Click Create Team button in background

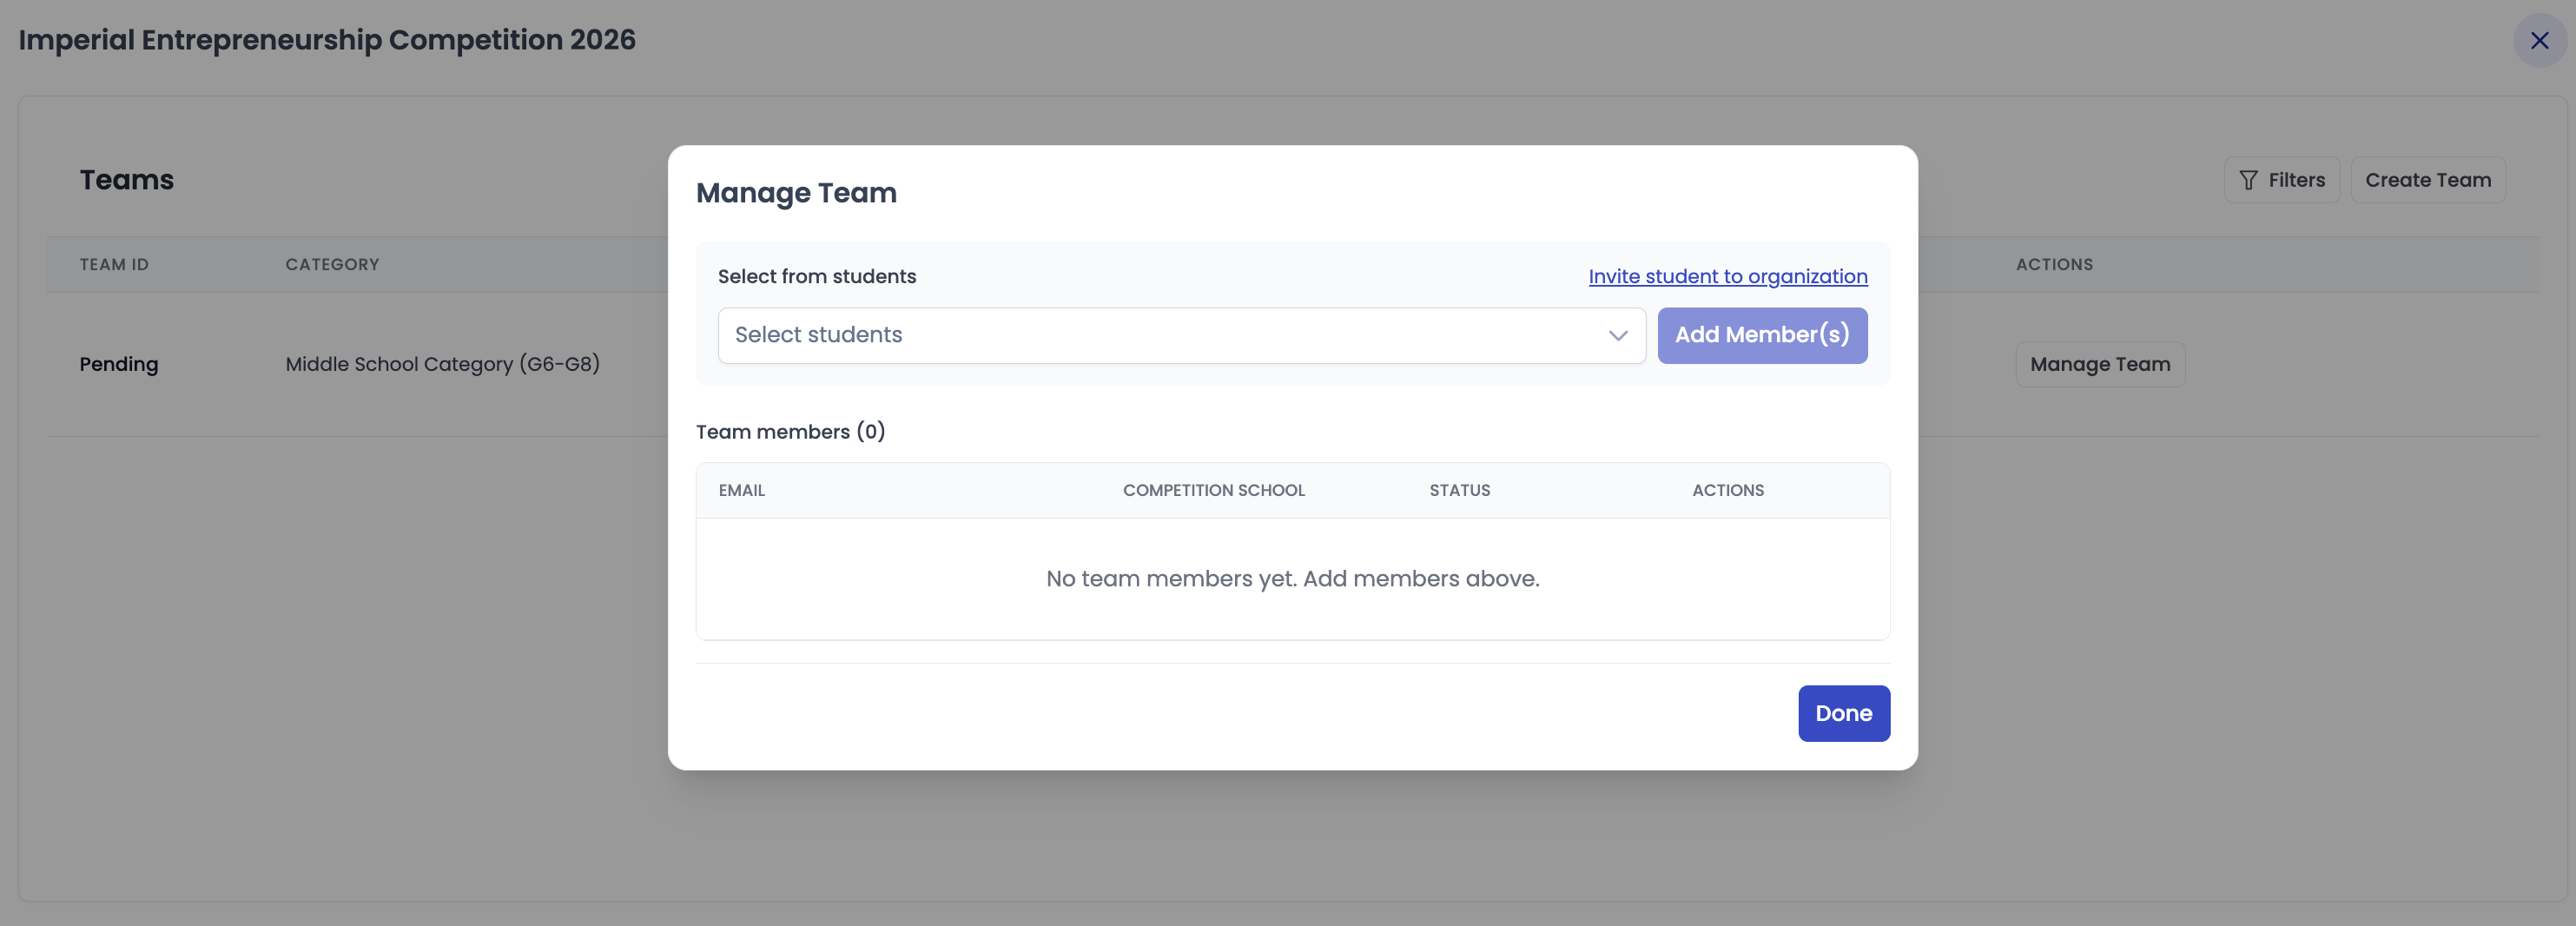tap(2427, 180)
